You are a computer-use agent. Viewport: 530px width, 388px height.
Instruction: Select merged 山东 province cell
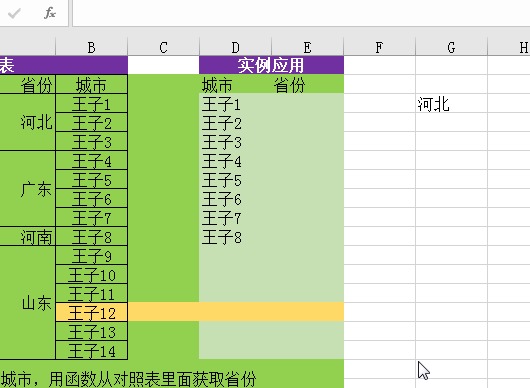27,302
